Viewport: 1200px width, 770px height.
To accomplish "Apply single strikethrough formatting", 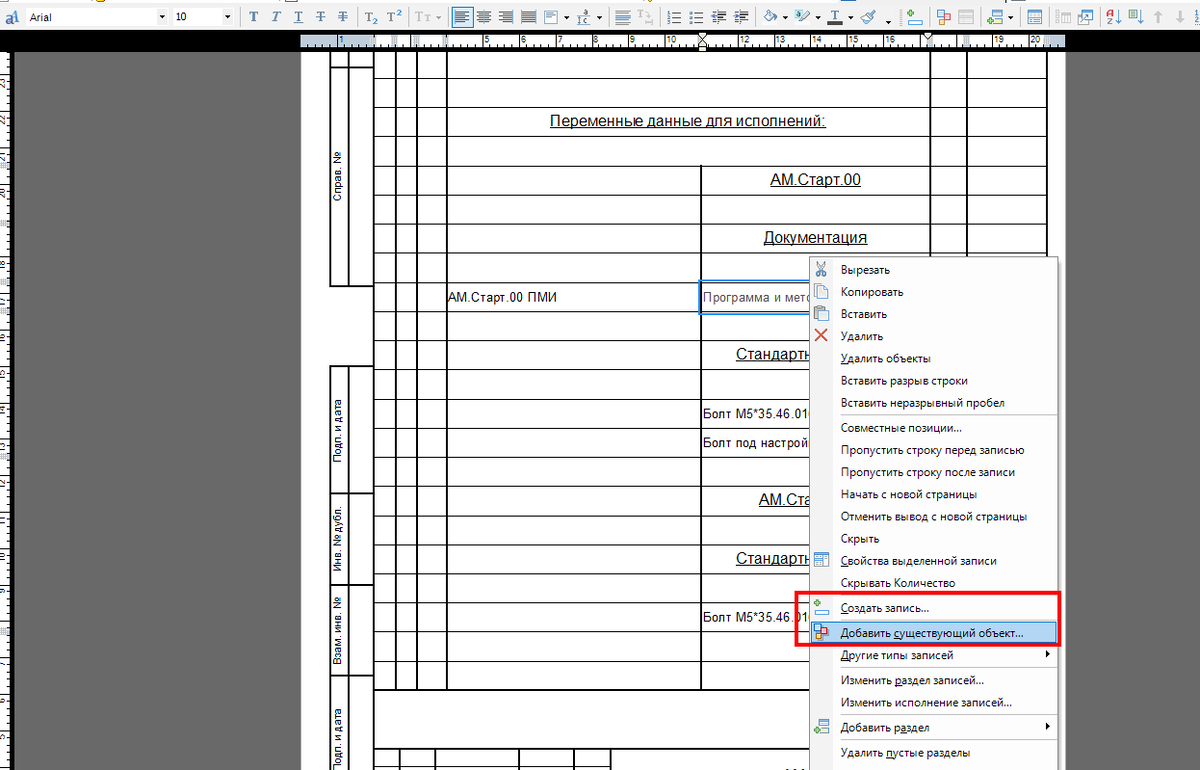I will point(320,17).
